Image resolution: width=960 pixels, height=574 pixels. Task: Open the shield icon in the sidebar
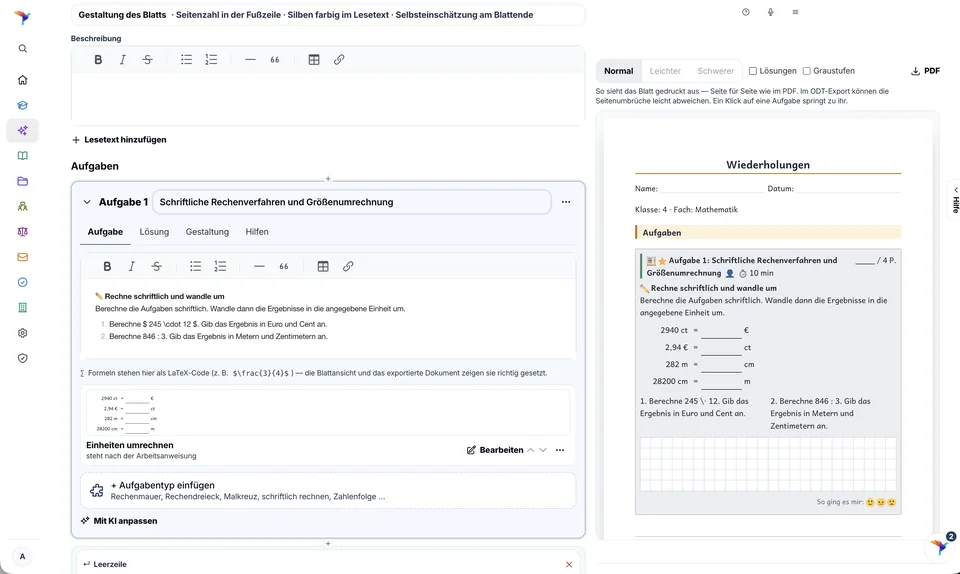(23, 359)
